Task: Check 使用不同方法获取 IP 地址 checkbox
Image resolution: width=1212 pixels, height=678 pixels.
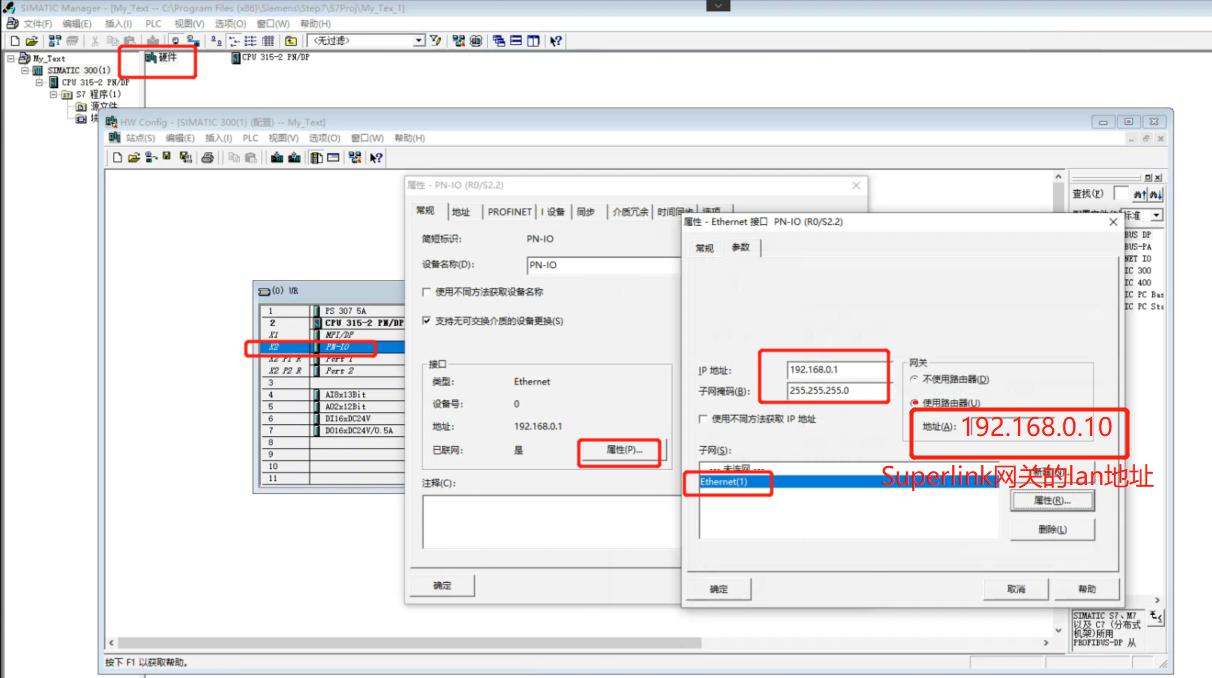Action: coord(703,419)
